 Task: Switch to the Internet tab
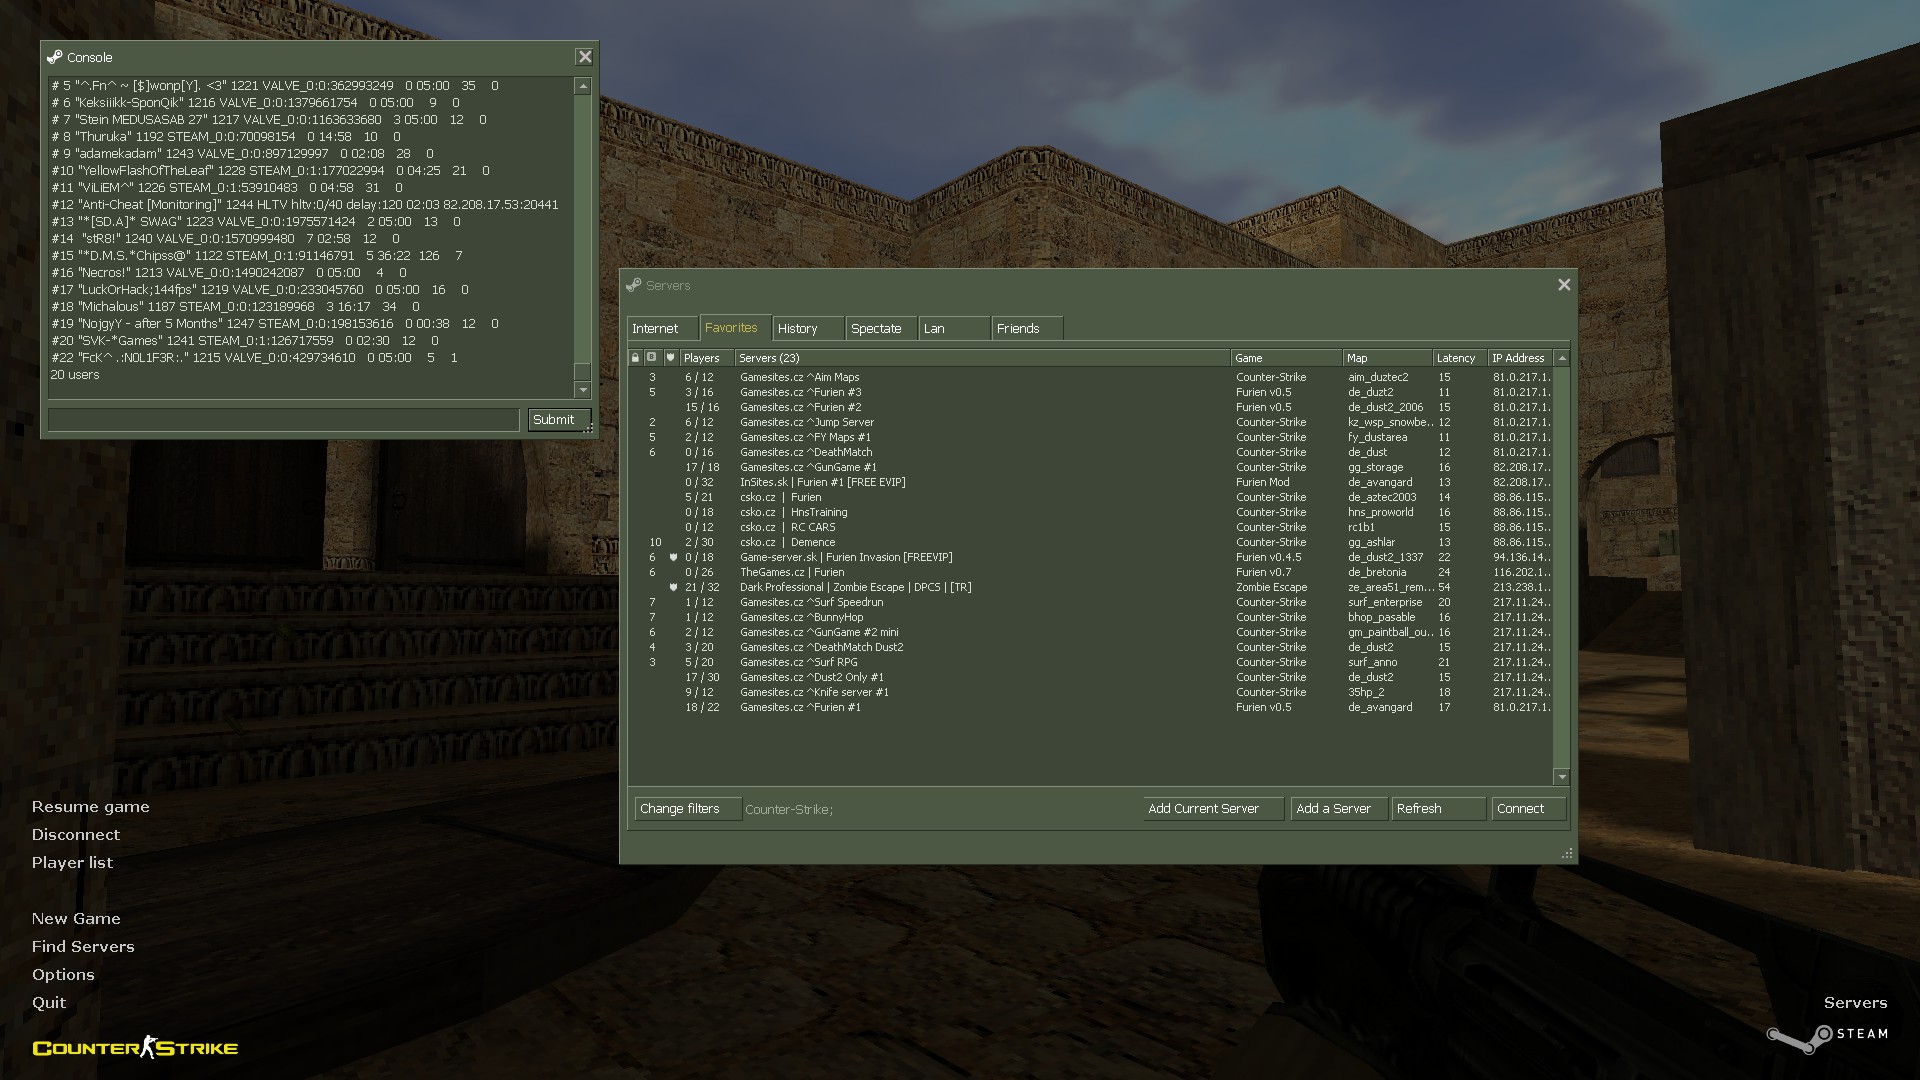662,328
